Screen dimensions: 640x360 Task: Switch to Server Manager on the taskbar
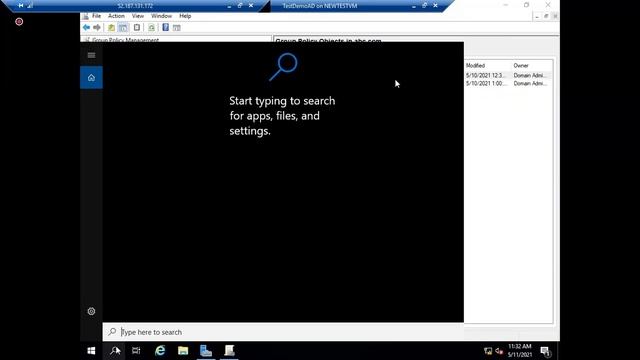click(x=206, y=351)
